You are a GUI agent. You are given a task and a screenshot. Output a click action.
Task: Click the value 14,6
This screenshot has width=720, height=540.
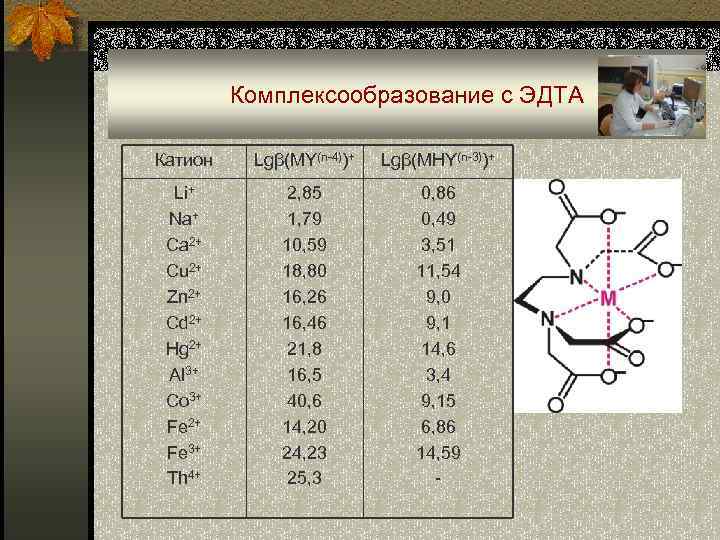click(439, 349)
